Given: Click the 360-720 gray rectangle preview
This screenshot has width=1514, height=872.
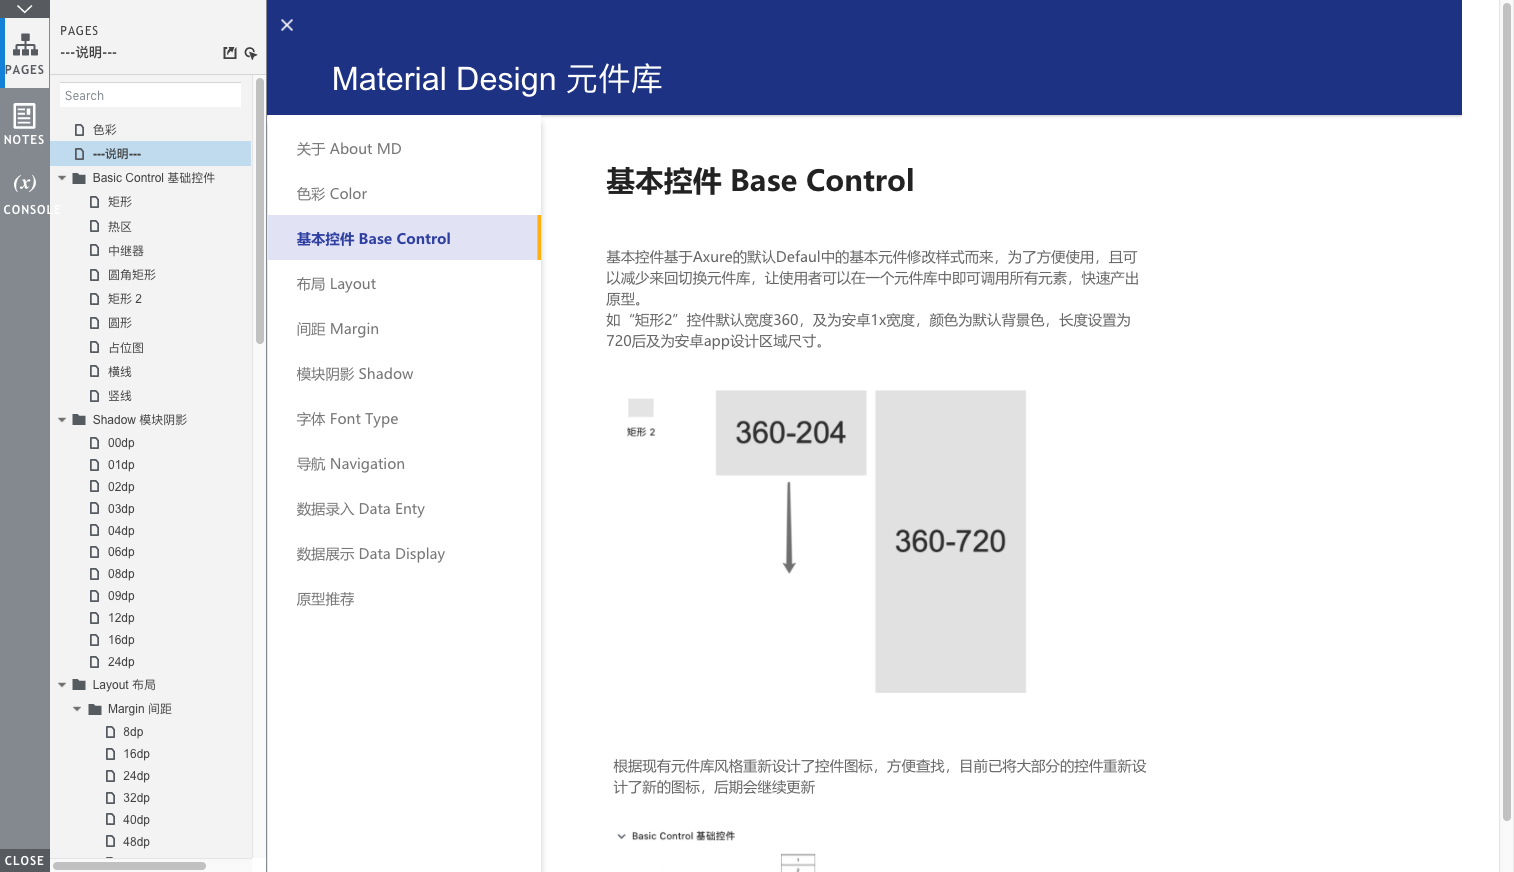Looking at the screenshot, I should [x=951, y=541].
